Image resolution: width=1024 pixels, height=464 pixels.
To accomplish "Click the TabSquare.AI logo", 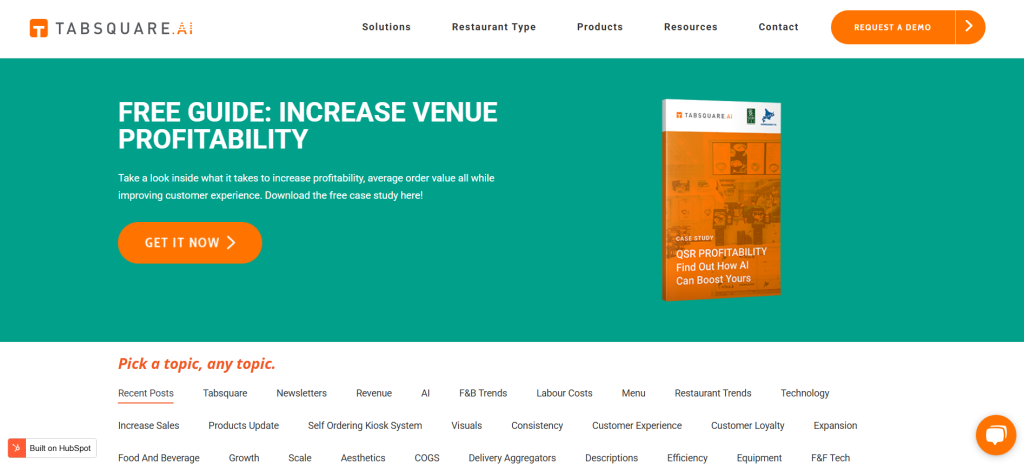I will tap(111, 28).
